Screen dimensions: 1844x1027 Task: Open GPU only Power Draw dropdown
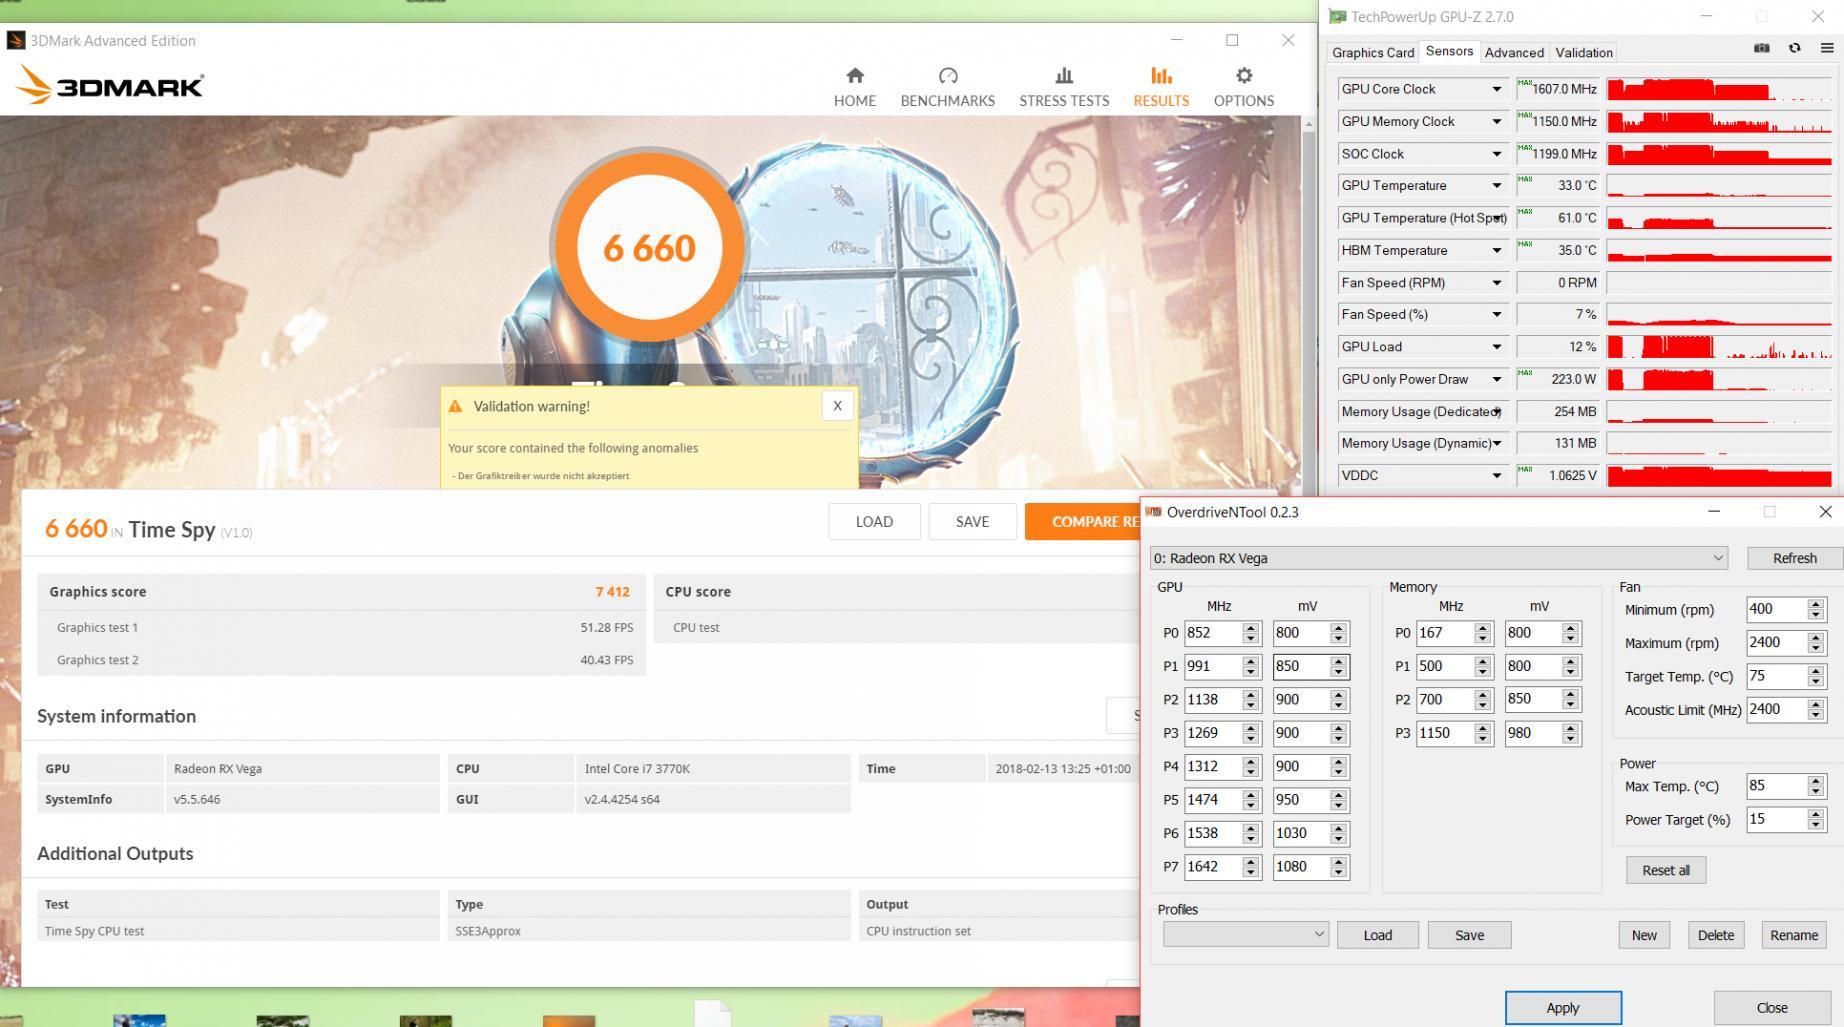click(1497, 379)
